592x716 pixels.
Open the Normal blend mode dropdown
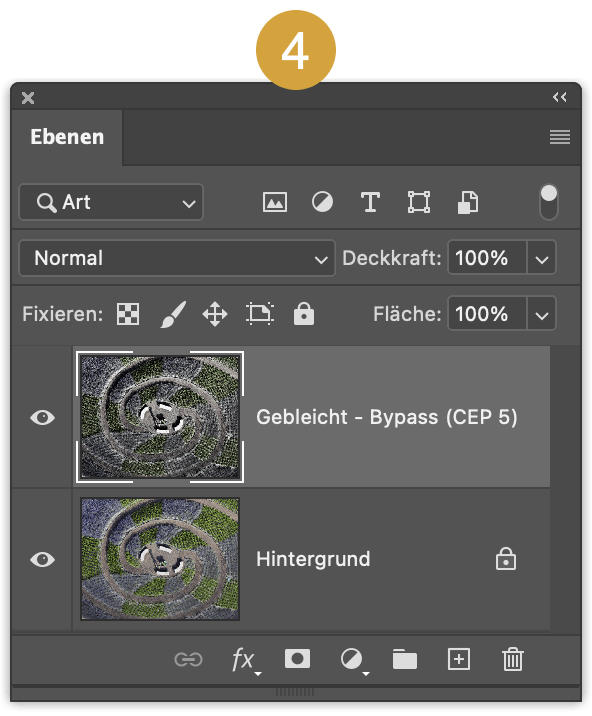pyautogui.click(x=177, y=258)
